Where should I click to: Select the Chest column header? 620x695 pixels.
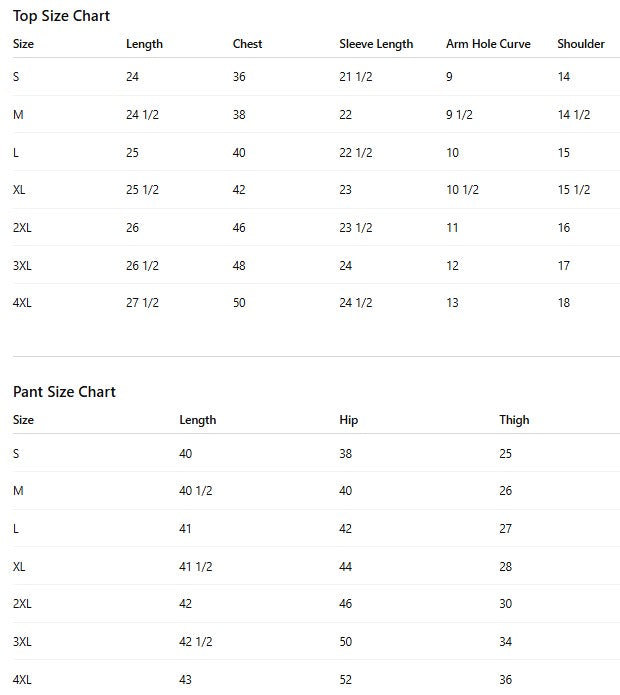click(248, 44)
